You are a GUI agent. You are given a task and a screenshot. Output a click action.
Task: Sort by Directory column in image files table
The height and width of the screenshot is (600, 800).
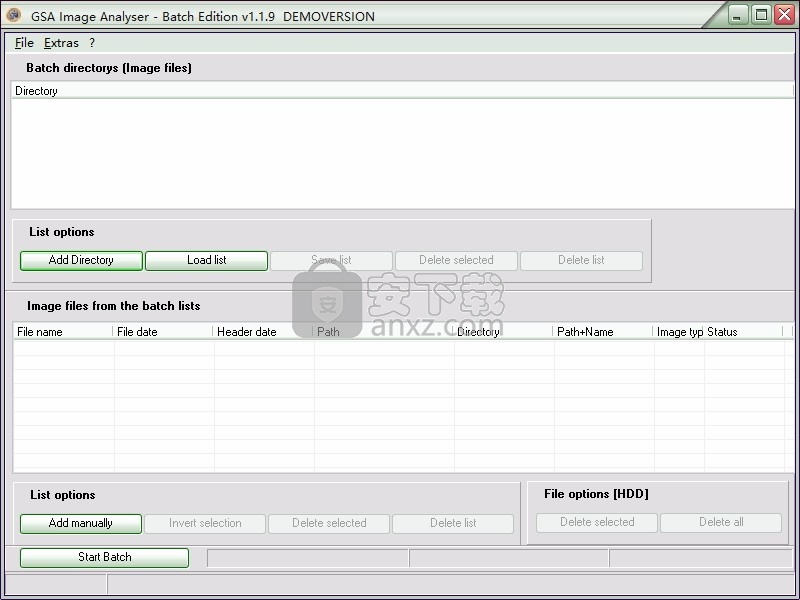coord(503,332)
